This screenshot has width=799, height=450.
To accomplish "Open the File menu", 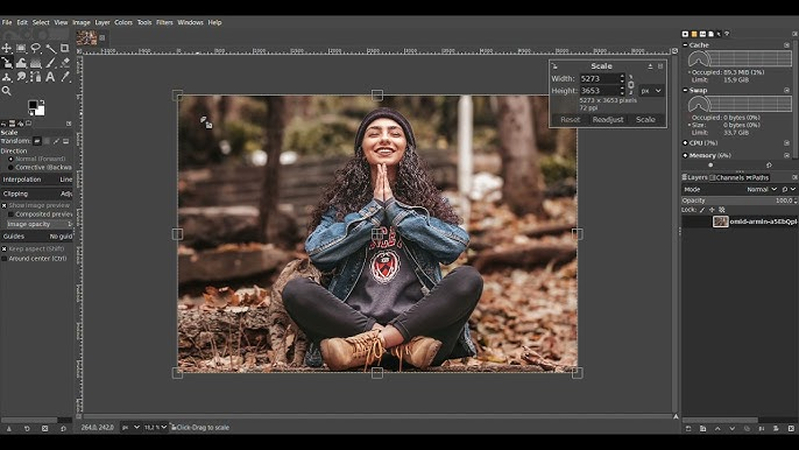I will [x=7, y=22].
